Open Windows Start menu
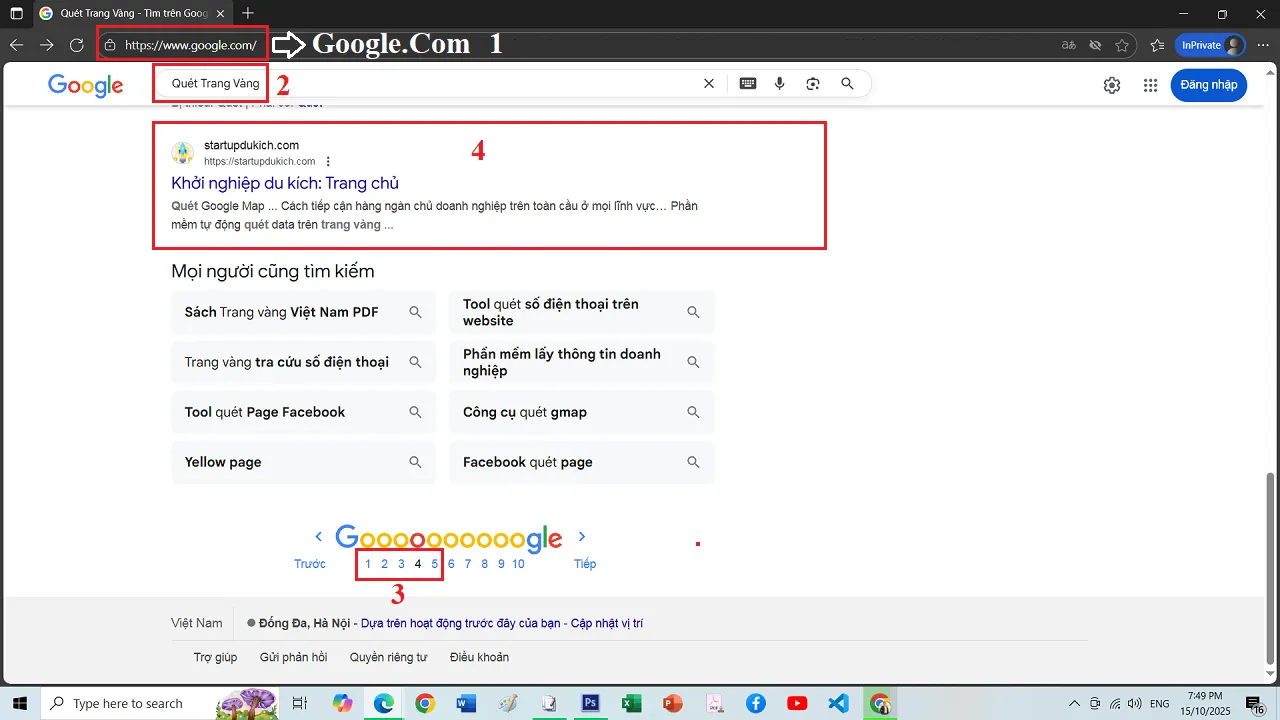Viewport: 1280px width, 720px height. pyautogui.click(x=20, y=703)
